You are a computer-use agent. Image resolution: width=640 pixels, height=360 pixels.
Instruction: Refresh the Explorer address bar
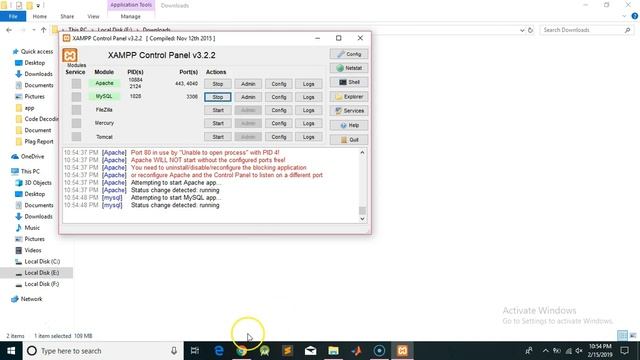tap(531, 30)
